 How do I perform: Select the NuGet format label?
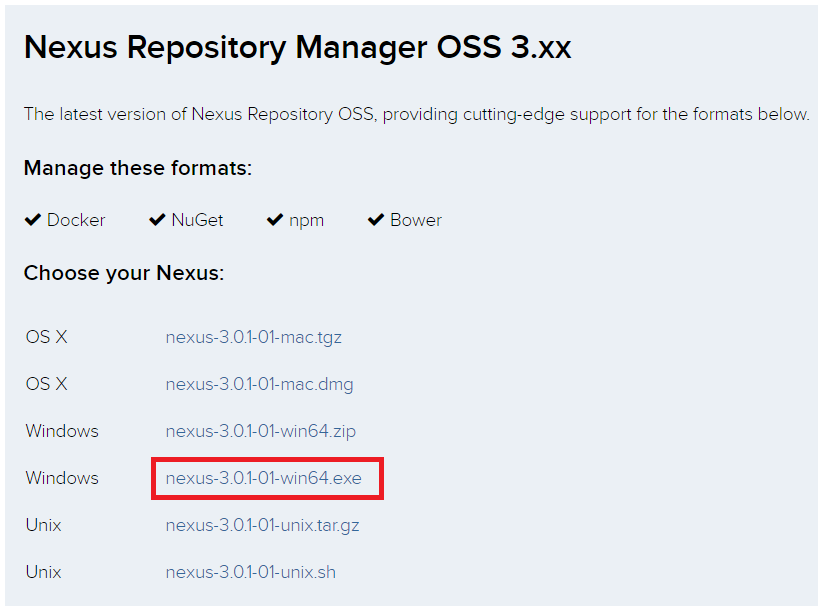[x=197, y=220]
